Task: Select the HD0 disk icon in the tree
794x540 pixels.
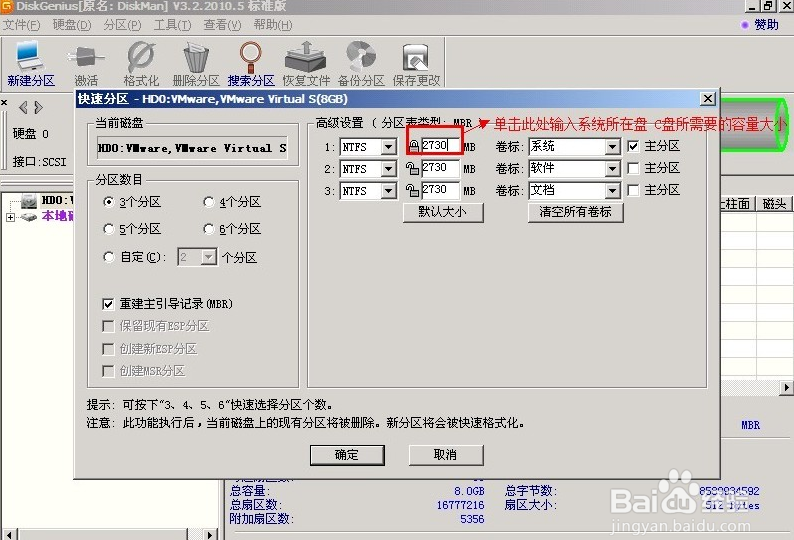Action: 29,201
